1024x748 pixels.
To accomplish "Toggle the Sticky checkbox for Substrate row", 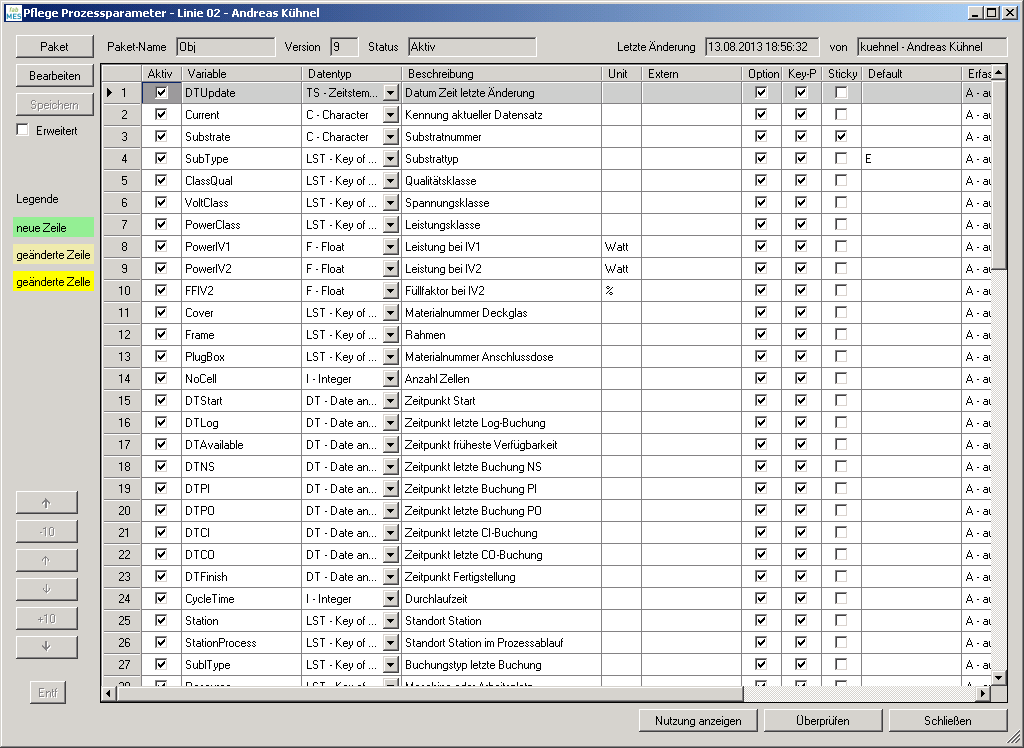I will coord(841,136).
